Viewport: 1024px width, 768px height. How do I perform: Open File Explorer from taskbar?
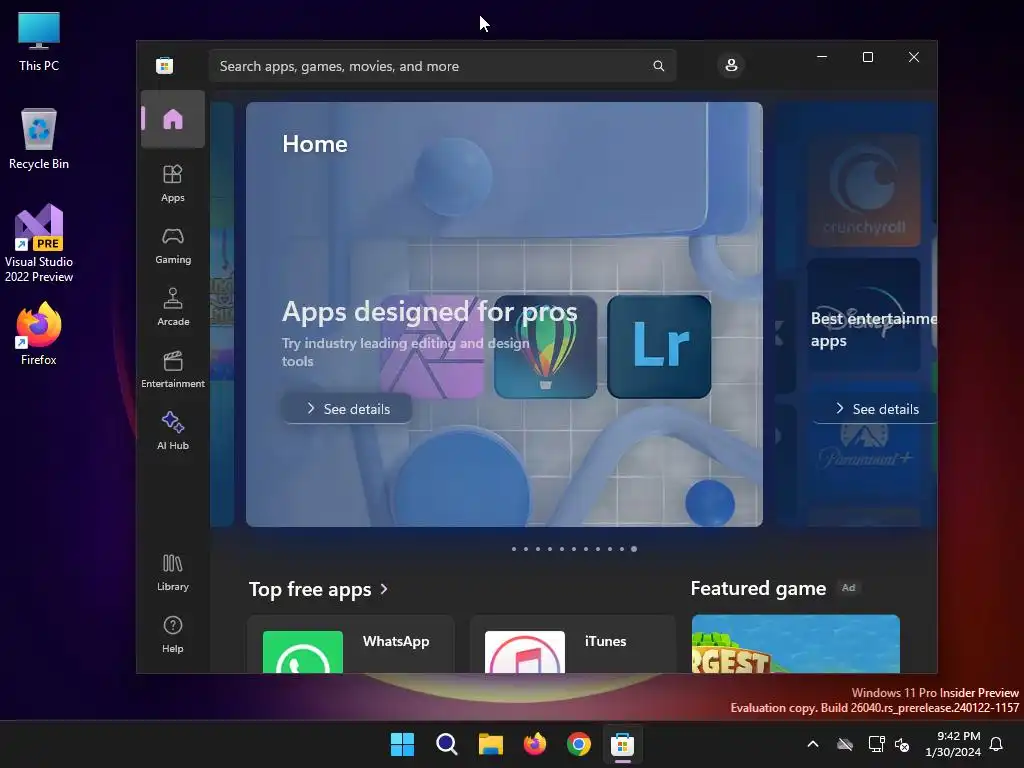pos(490,744)
